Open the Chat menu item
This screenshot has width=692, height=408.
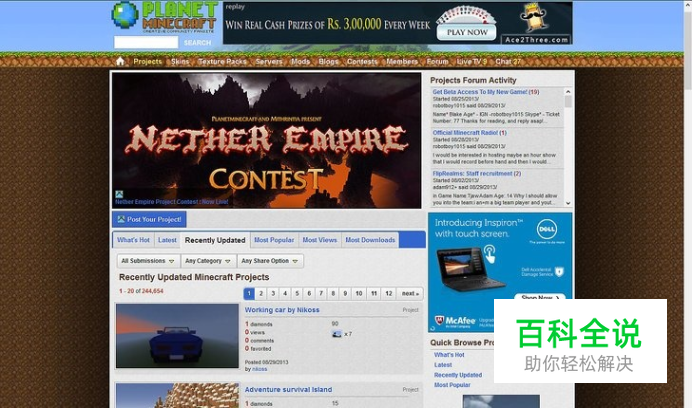[508, 61]
